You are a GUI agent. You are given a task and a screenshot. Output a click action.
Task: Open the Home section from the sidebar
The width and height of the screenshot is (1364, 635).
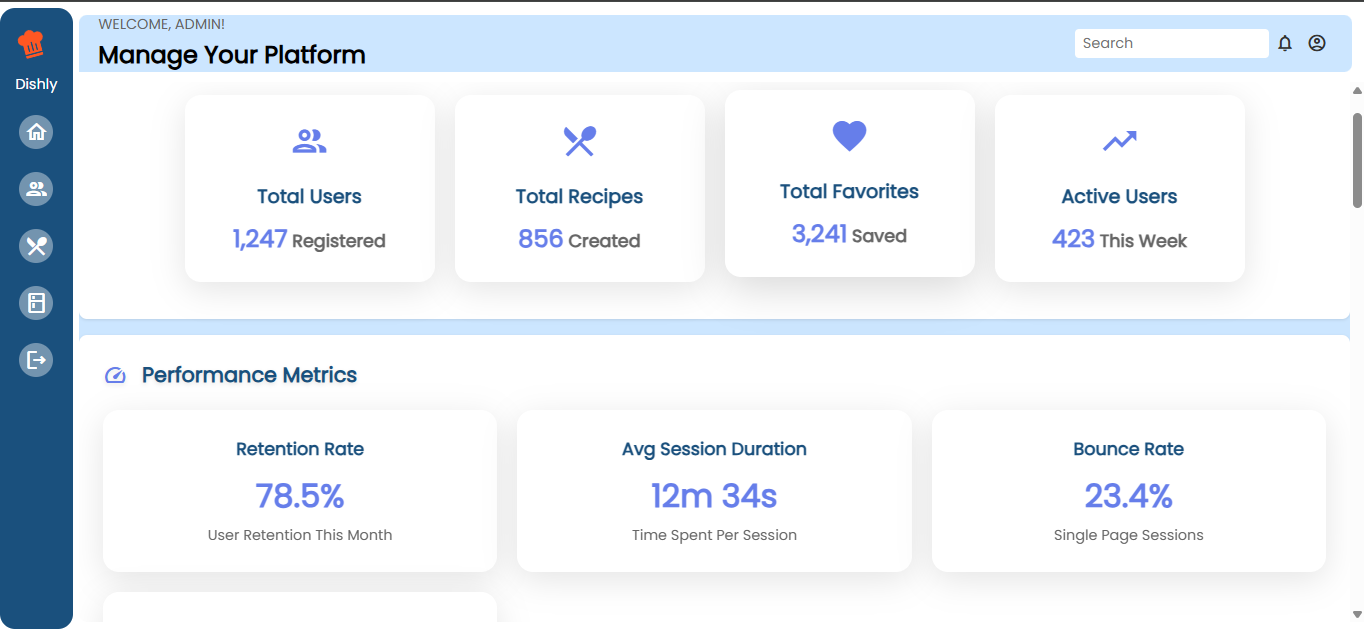[x=36, y=132]
